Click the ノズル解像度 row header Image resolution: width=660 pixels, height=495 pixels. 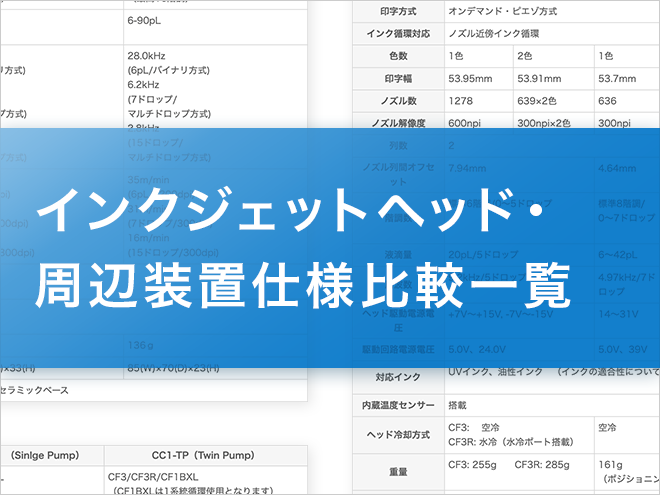pyautogui.click(x=397, y=123)
